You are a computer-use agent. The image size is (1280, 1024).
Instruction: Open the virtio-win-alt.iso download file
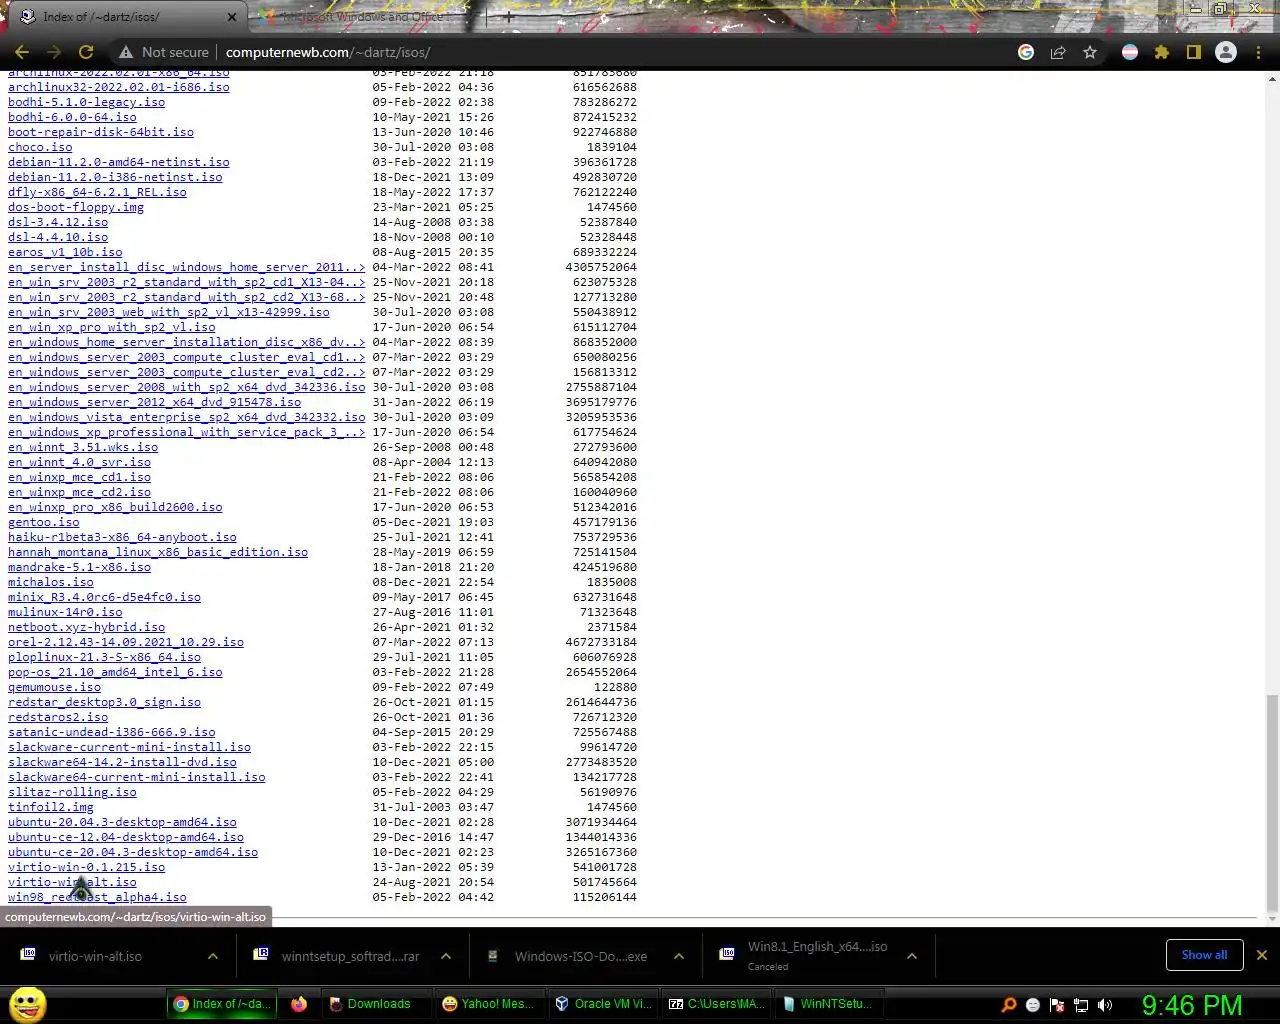pos(95,956)
